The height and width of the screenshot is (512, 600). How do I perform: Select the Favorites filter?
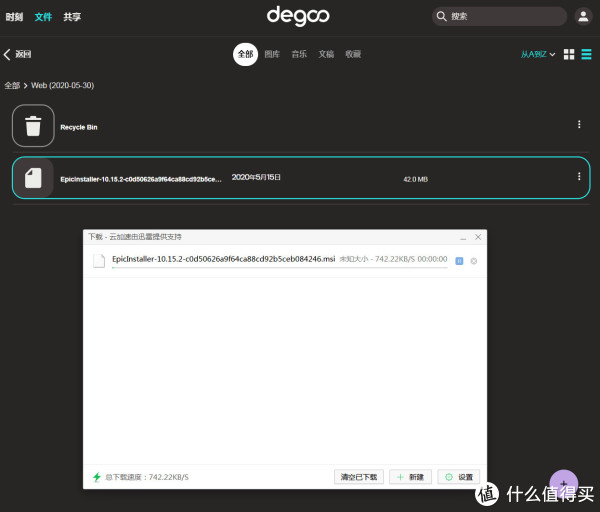[x=353, y=54]
